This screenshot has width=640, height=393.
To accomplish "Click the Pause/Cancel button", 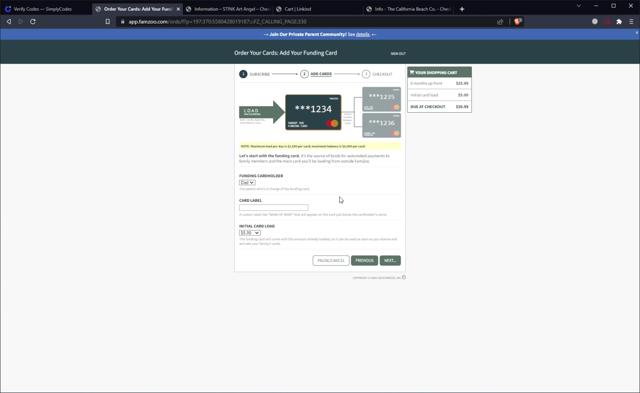I will click(331, 260).
